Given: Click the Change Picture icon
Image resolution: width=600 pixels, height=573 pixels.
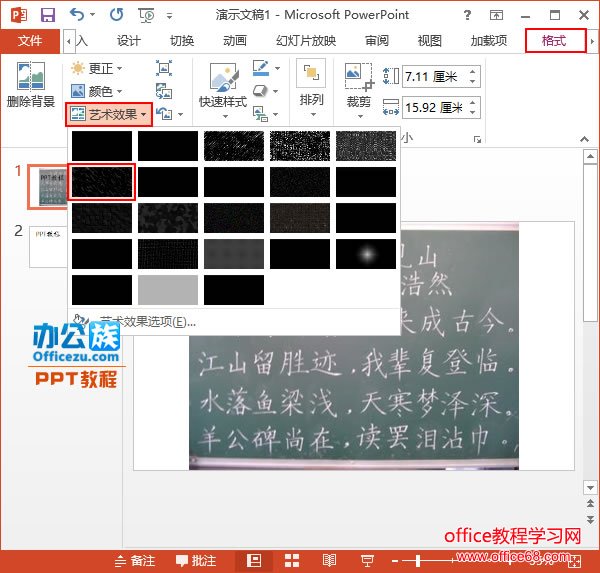Looking at the screenshot, I should pyautogui.click(x=164, y=91).
